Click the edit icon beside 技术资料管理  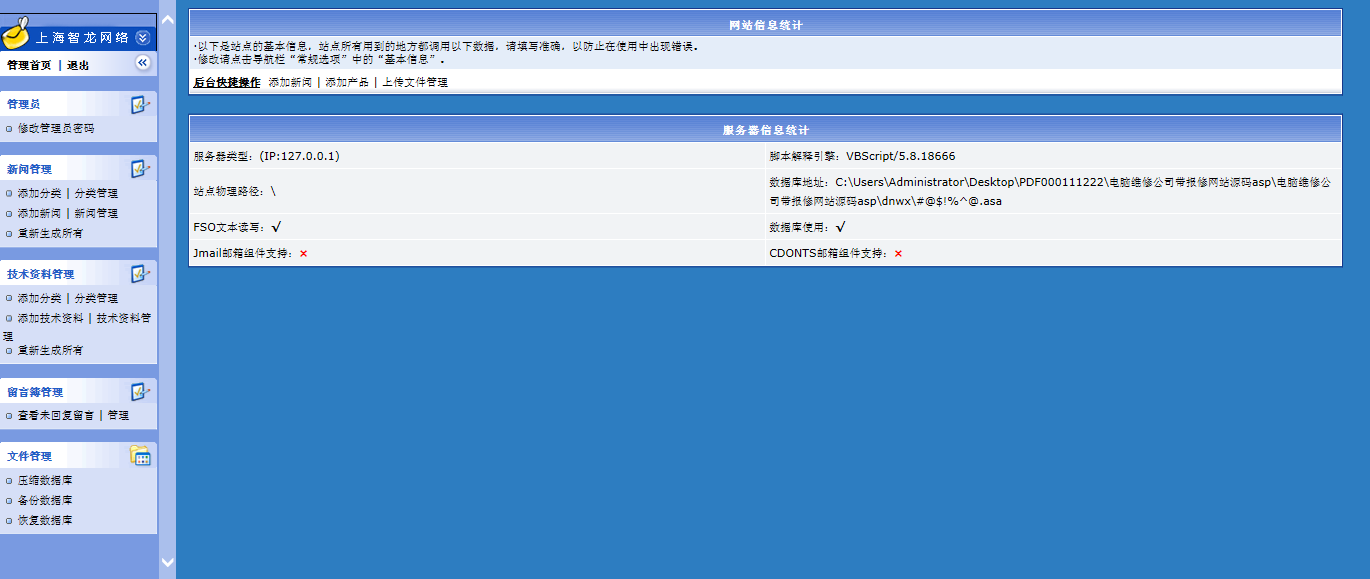pos(140,274)
